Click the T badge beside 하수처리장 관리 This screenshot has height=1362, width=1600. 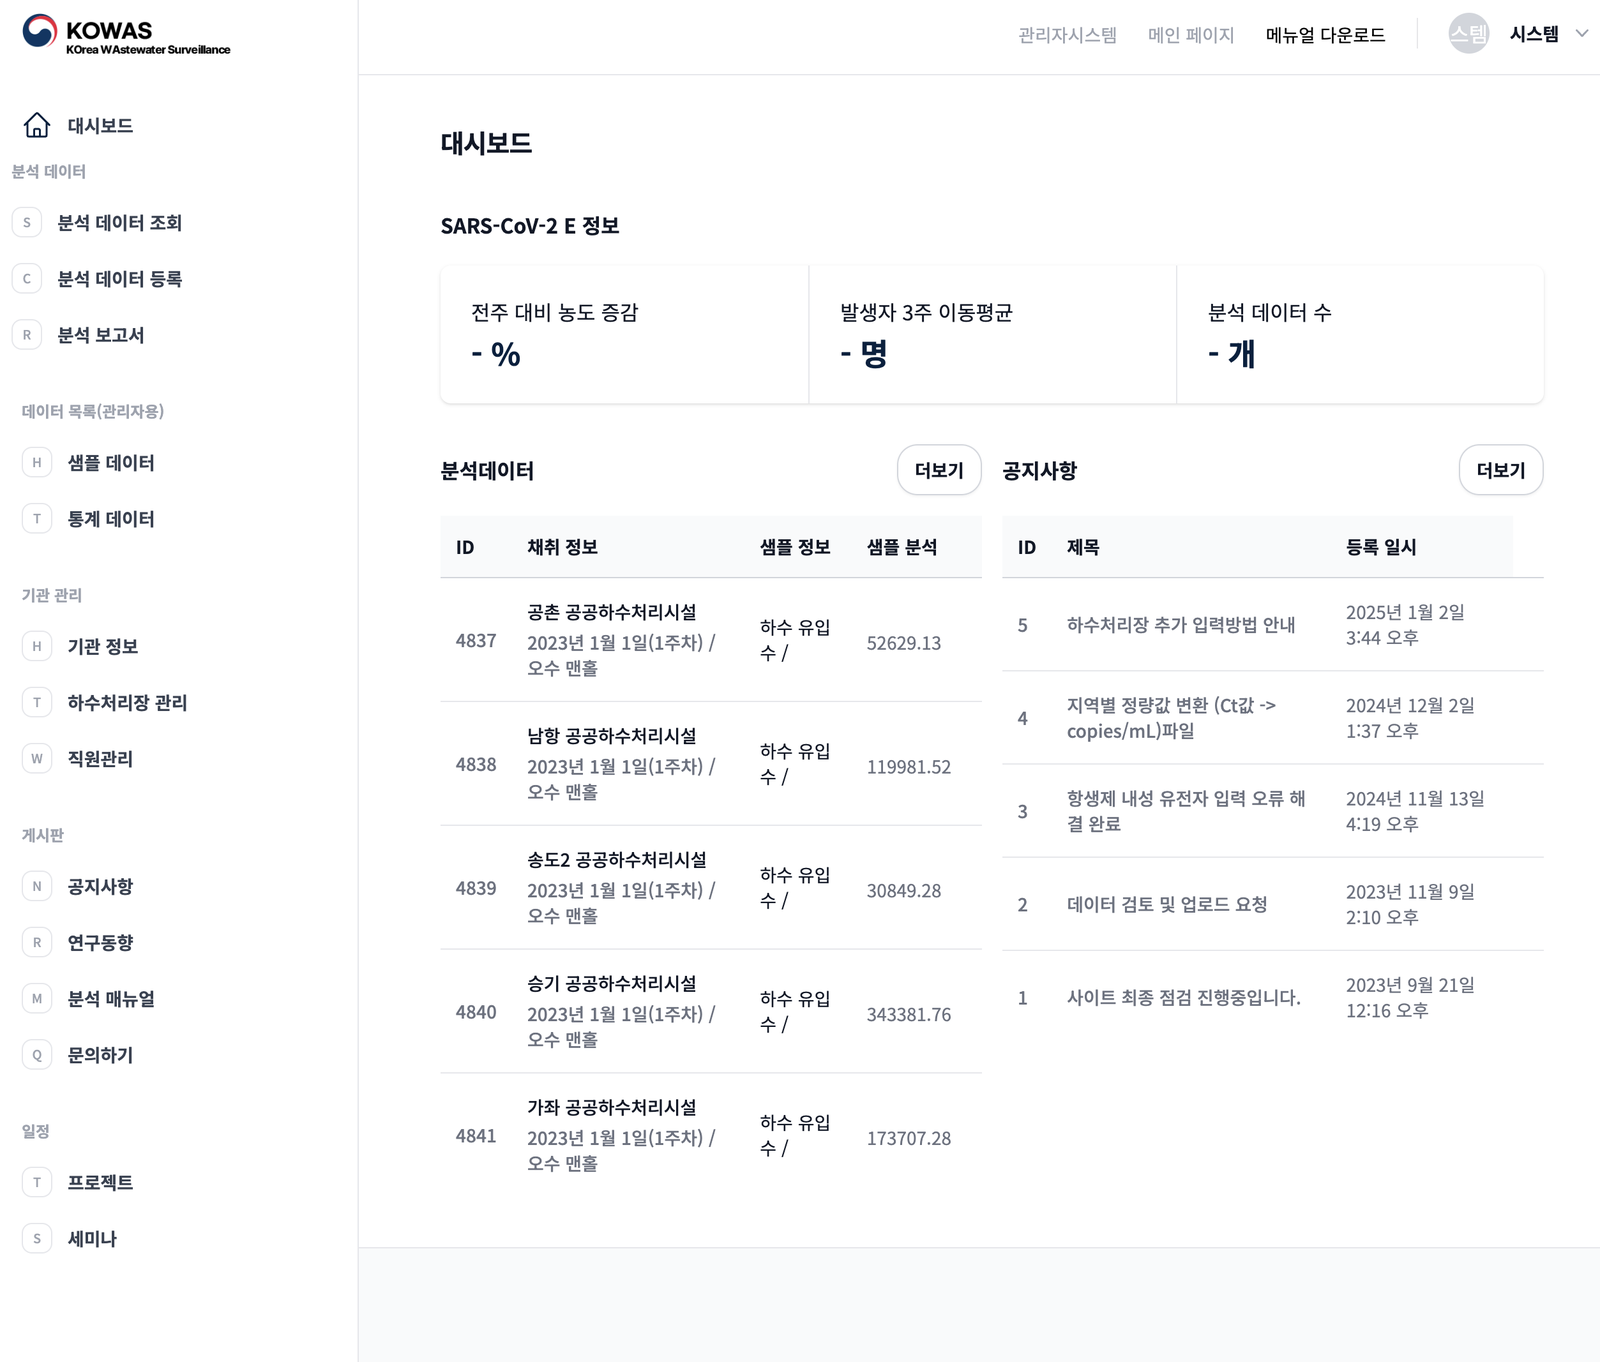point(37,703)
